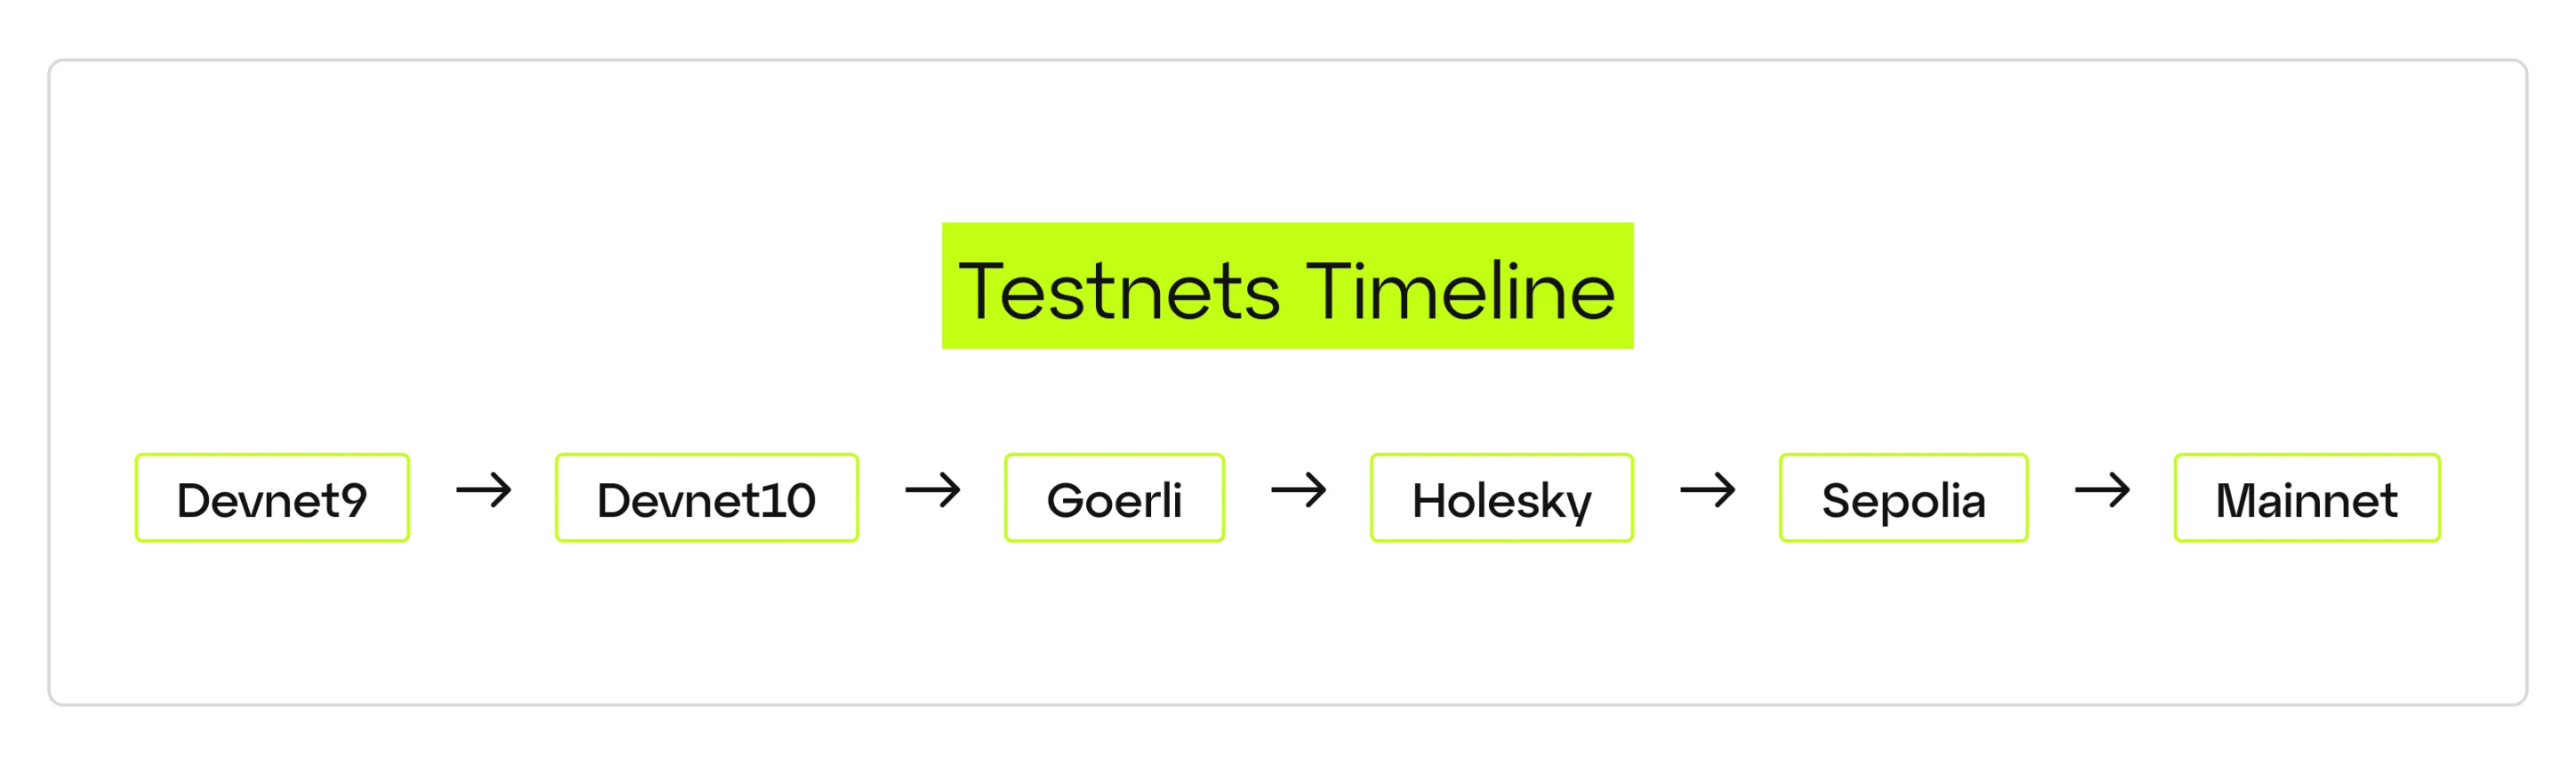Viewport: 2576px width, 765px height.
Task: Click the arrow between Goerli and Holesky
Action: [1298, 490]
